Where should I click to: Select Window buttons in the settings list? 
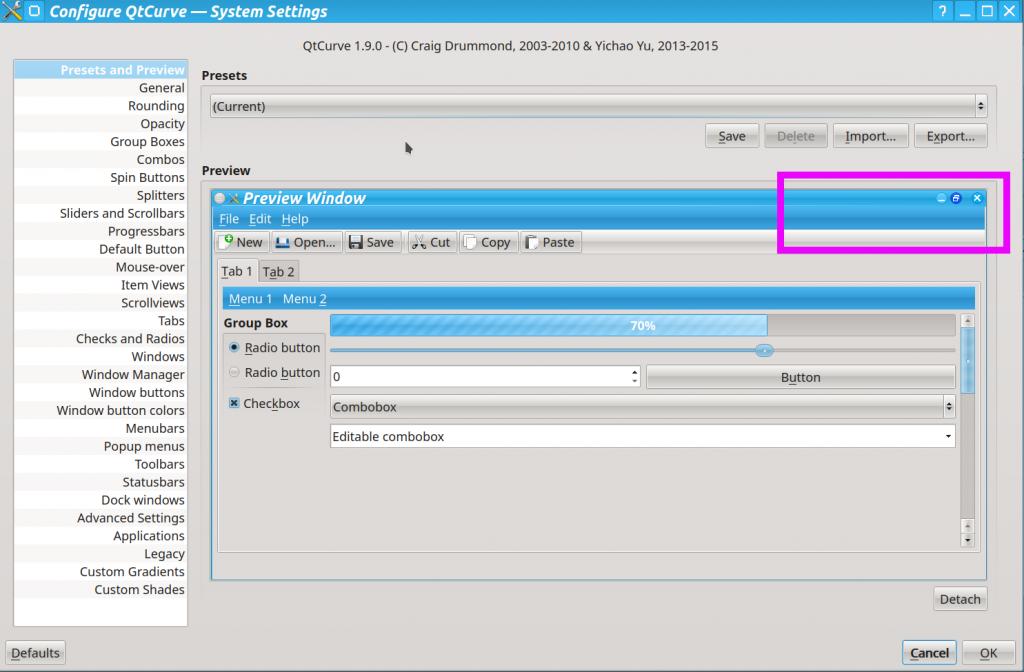tap(136, 393)
